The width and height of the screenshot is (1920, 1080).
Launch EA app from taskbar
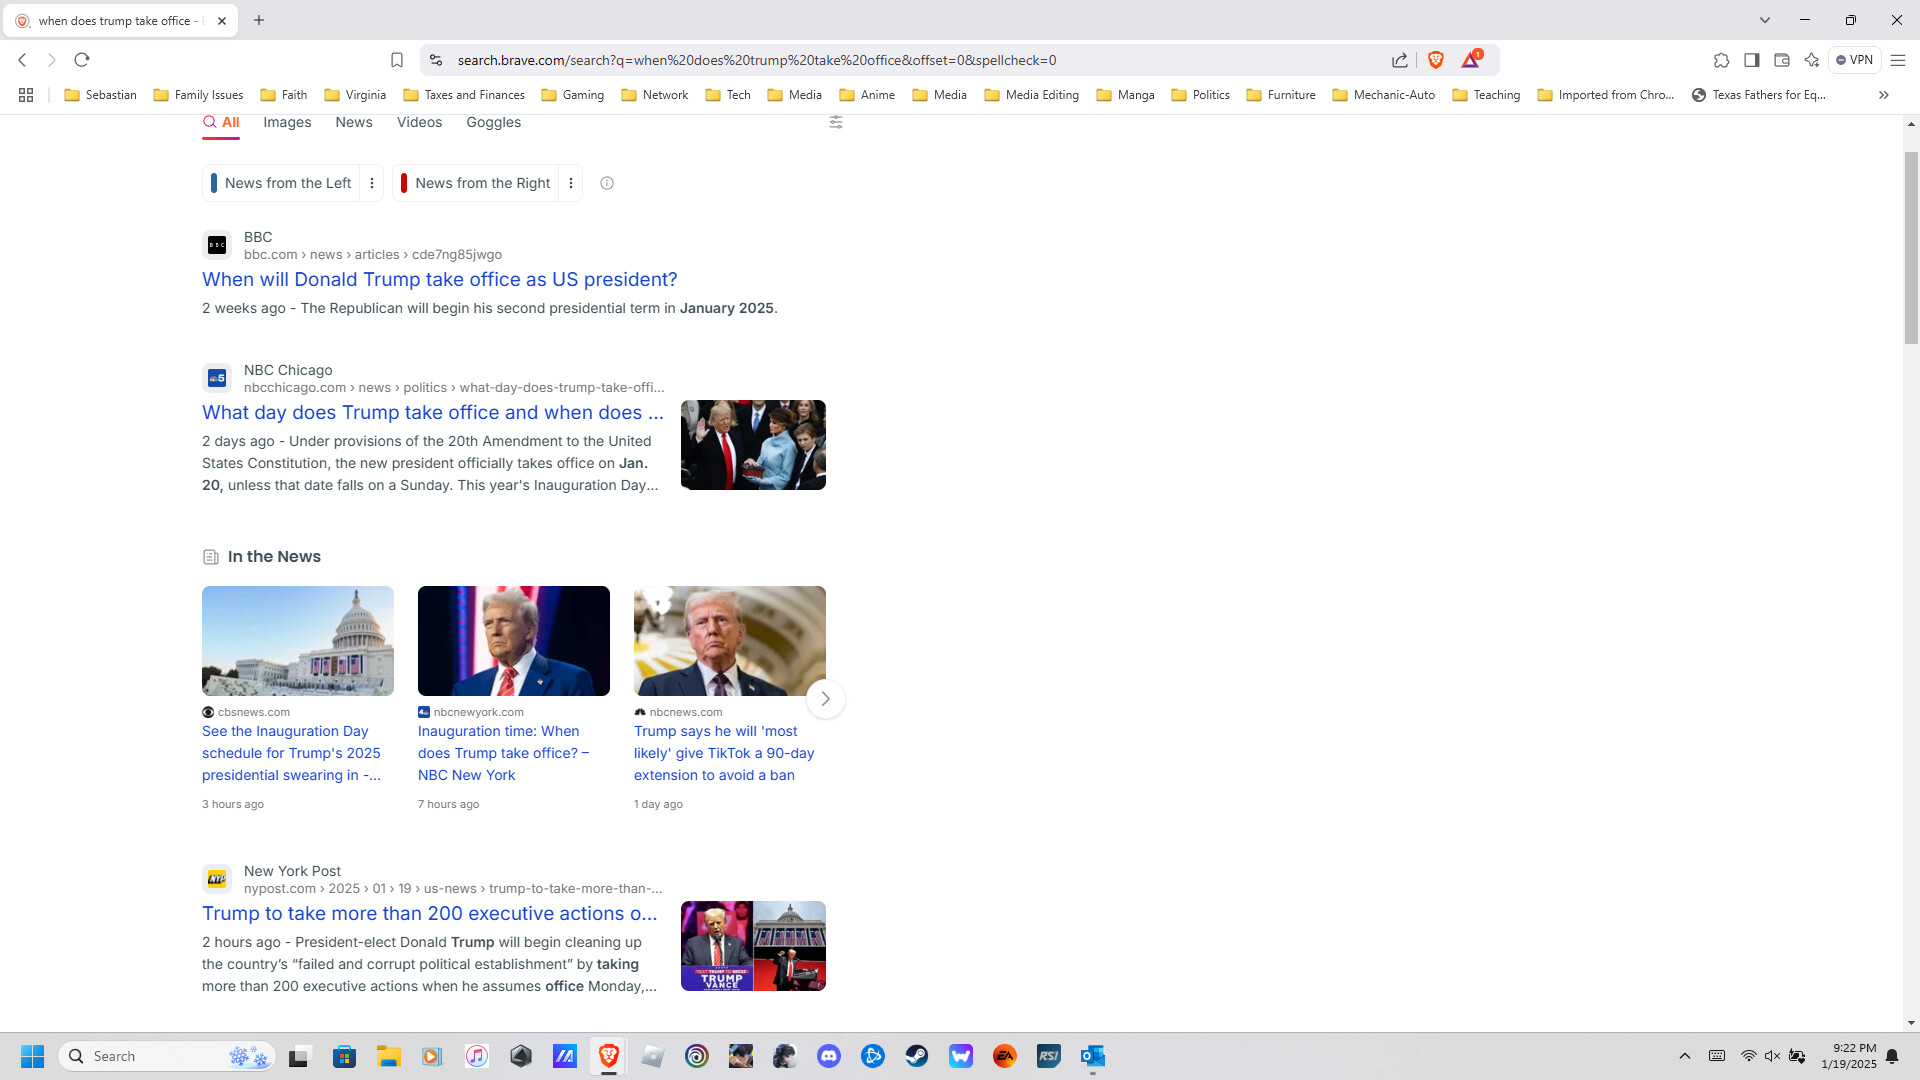pyautogui.click(x=1005, y=1056)
